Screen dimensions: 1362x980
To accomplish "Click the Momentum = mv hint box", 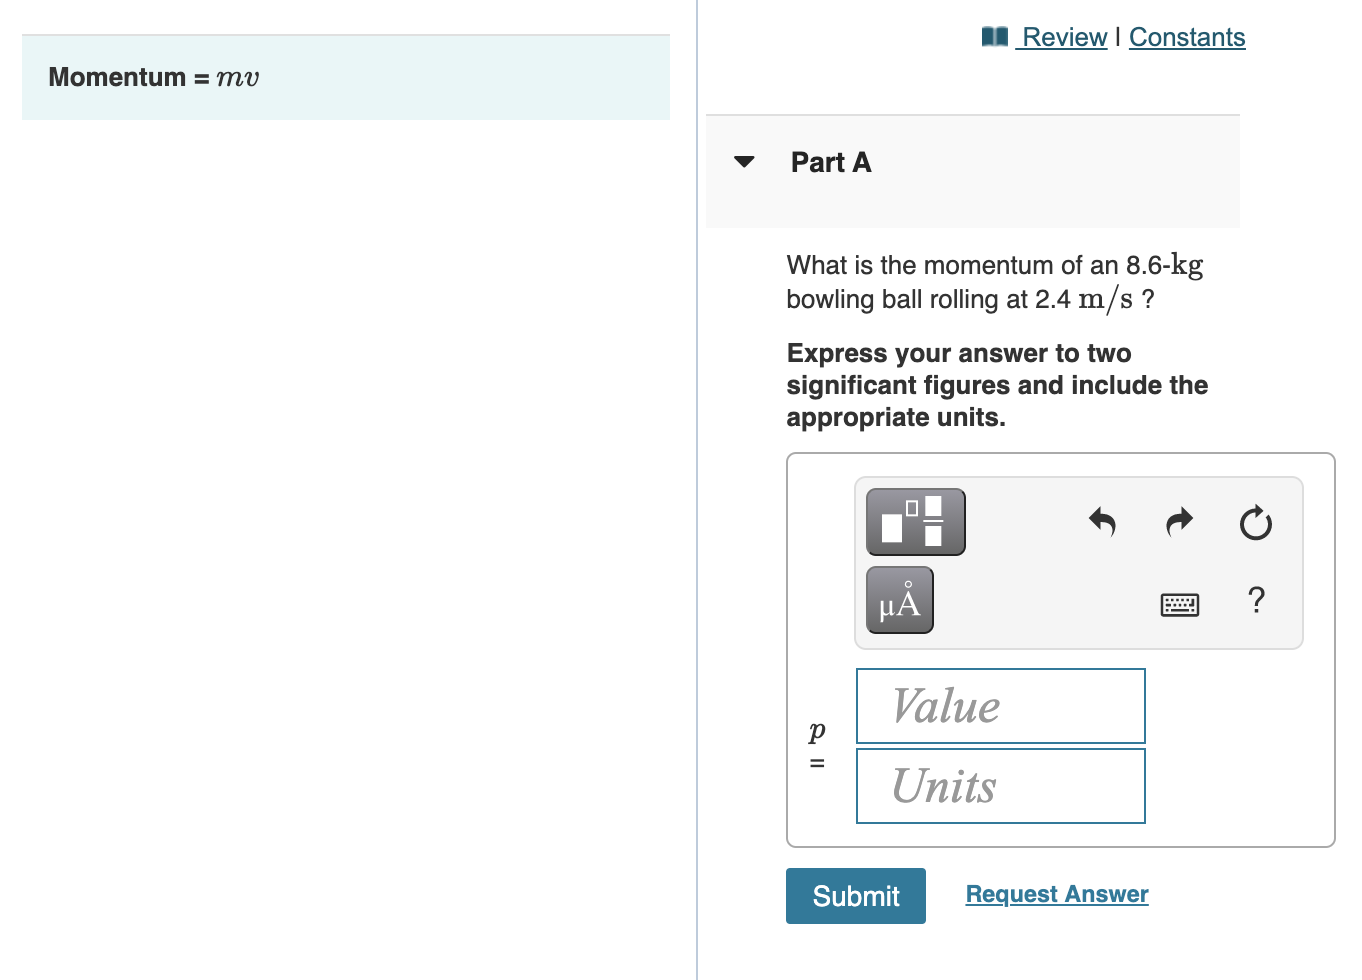I will coord(345,78).
